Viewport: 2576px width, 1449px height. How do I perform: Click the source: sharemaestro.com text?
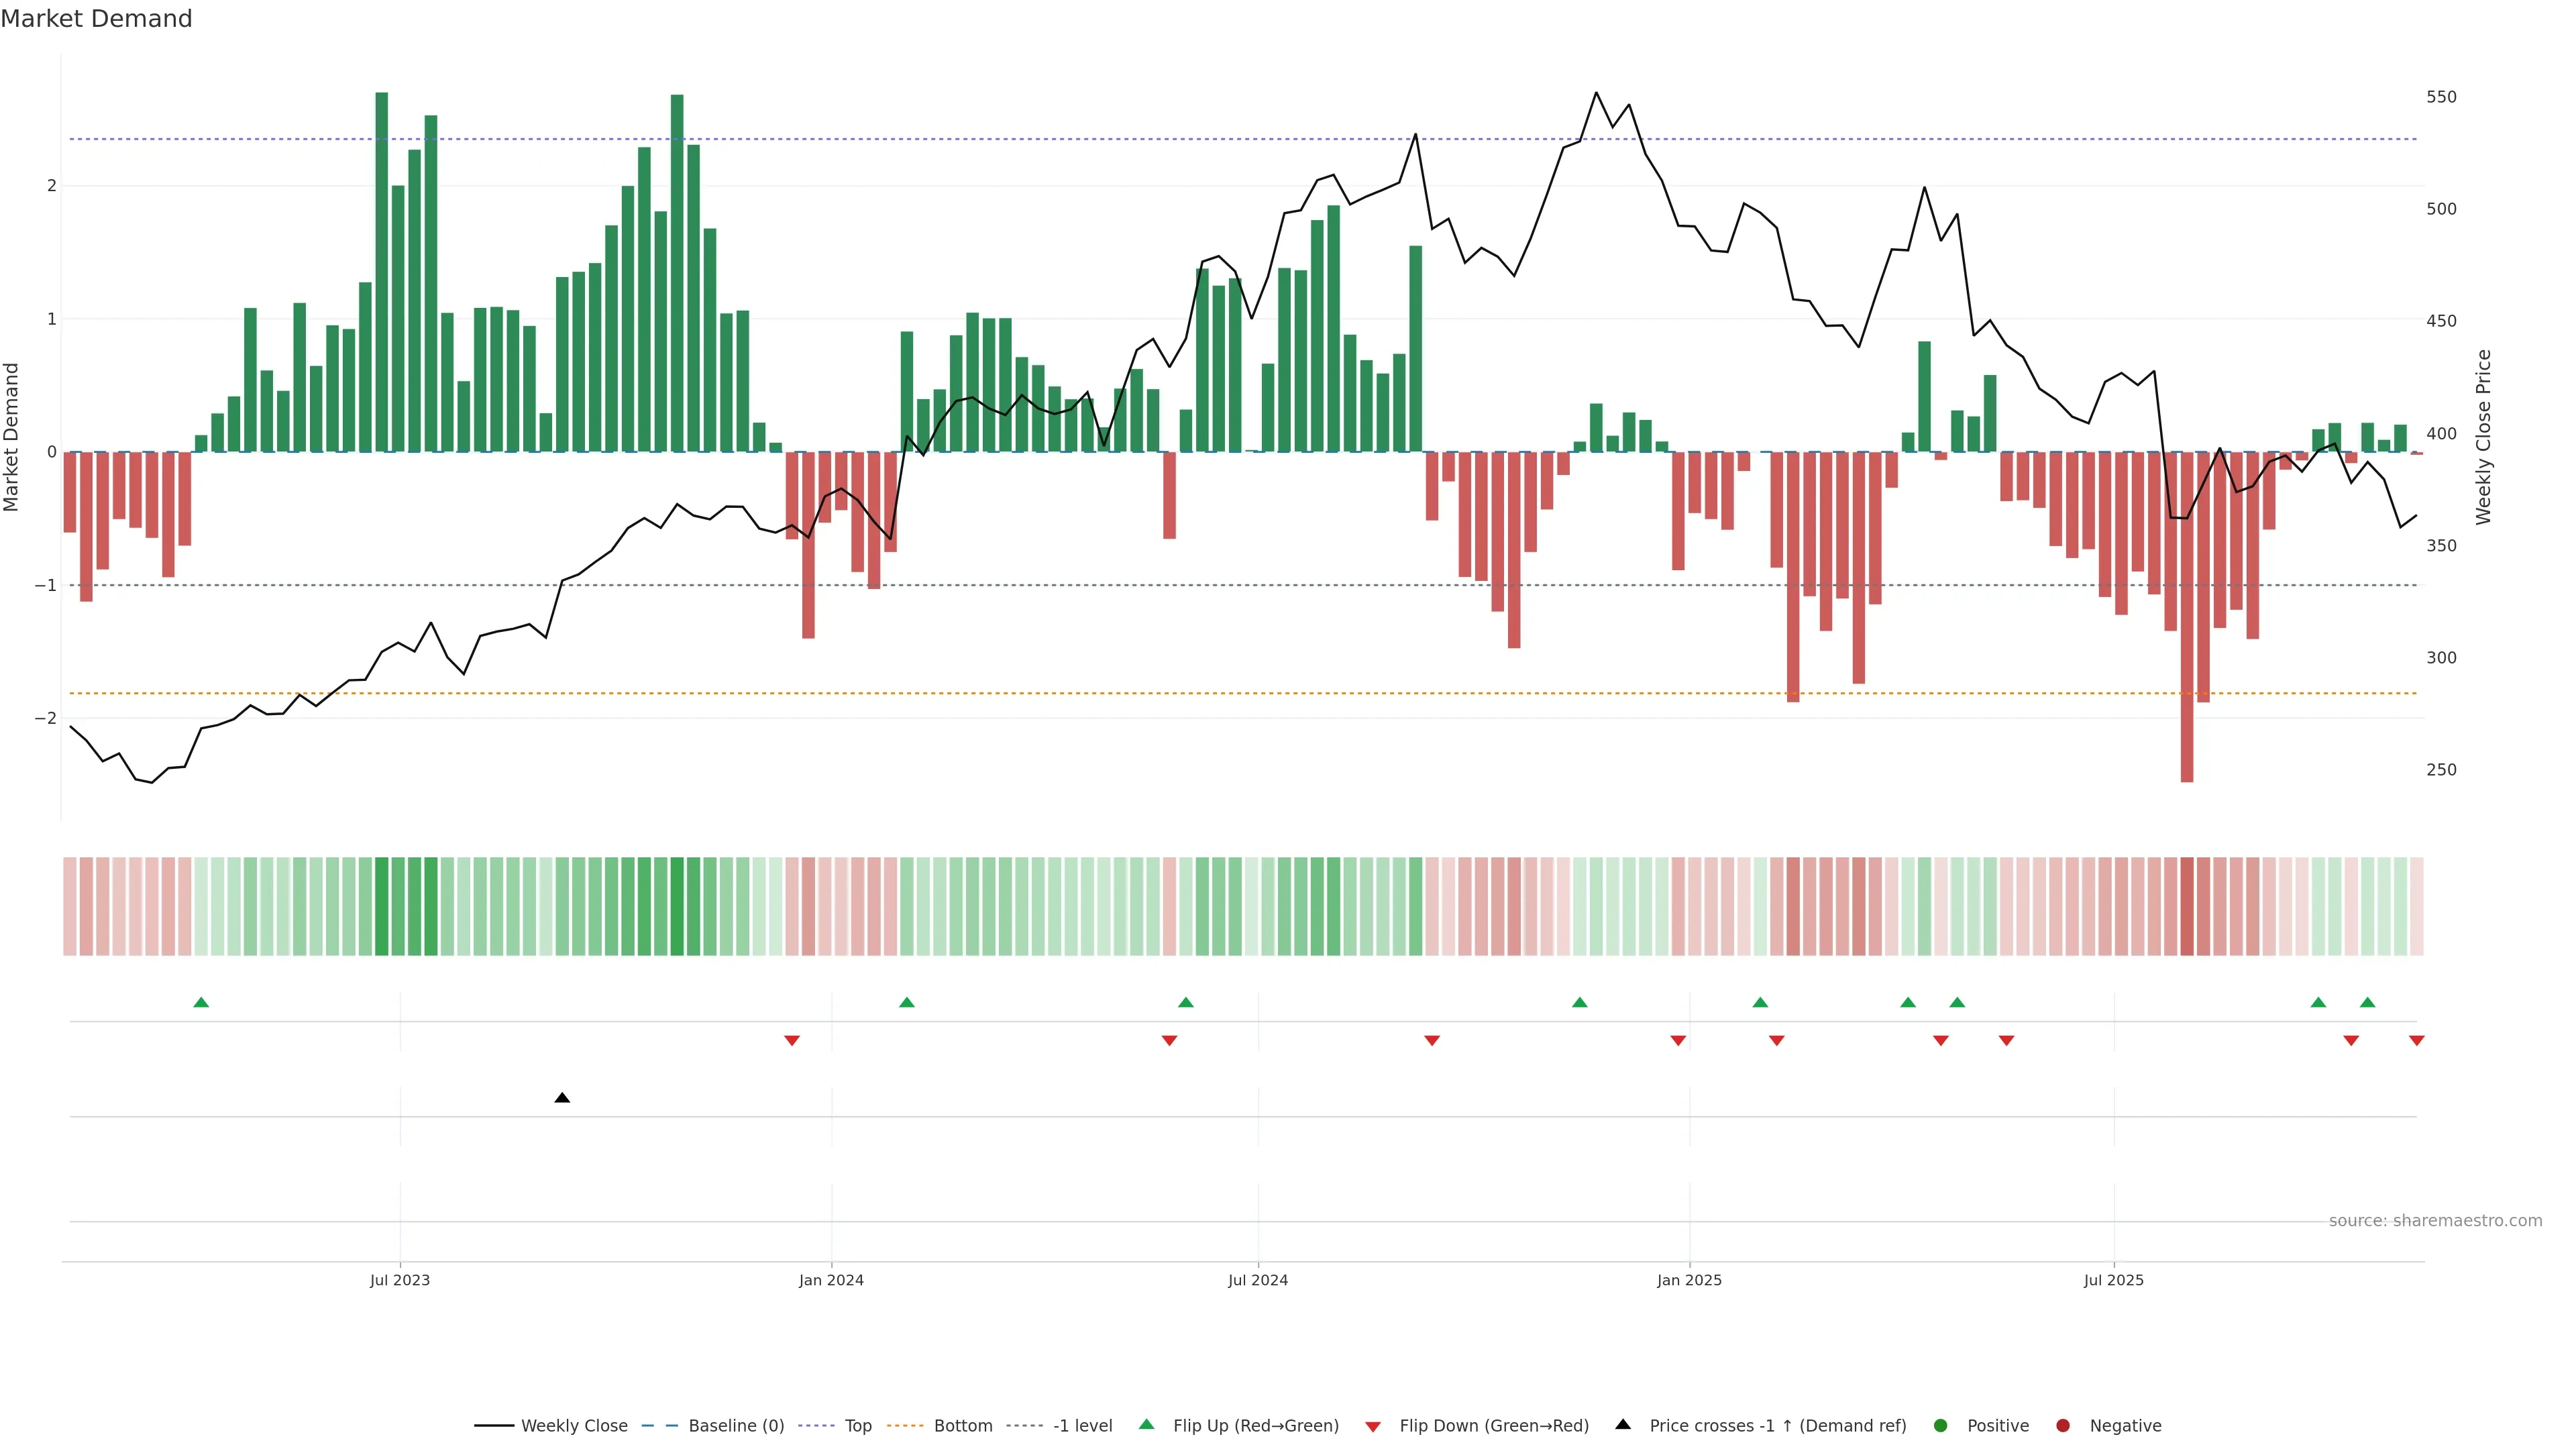tap(2435, 1221)
